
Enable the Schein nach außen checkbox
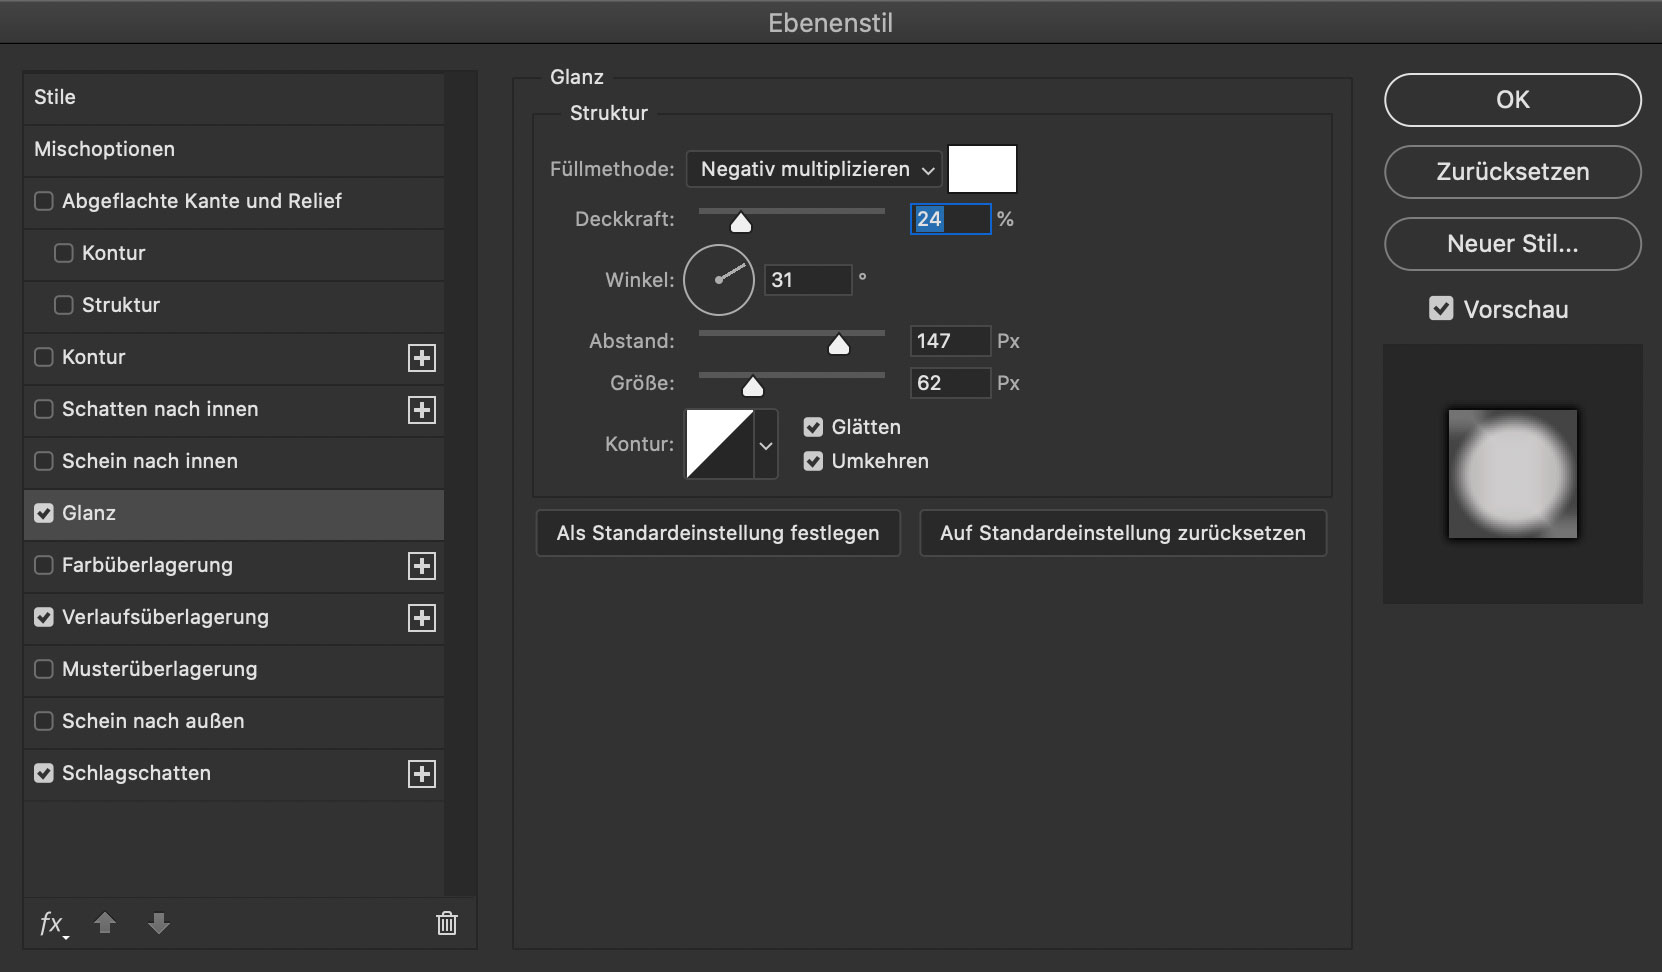(x=44, y=721)
